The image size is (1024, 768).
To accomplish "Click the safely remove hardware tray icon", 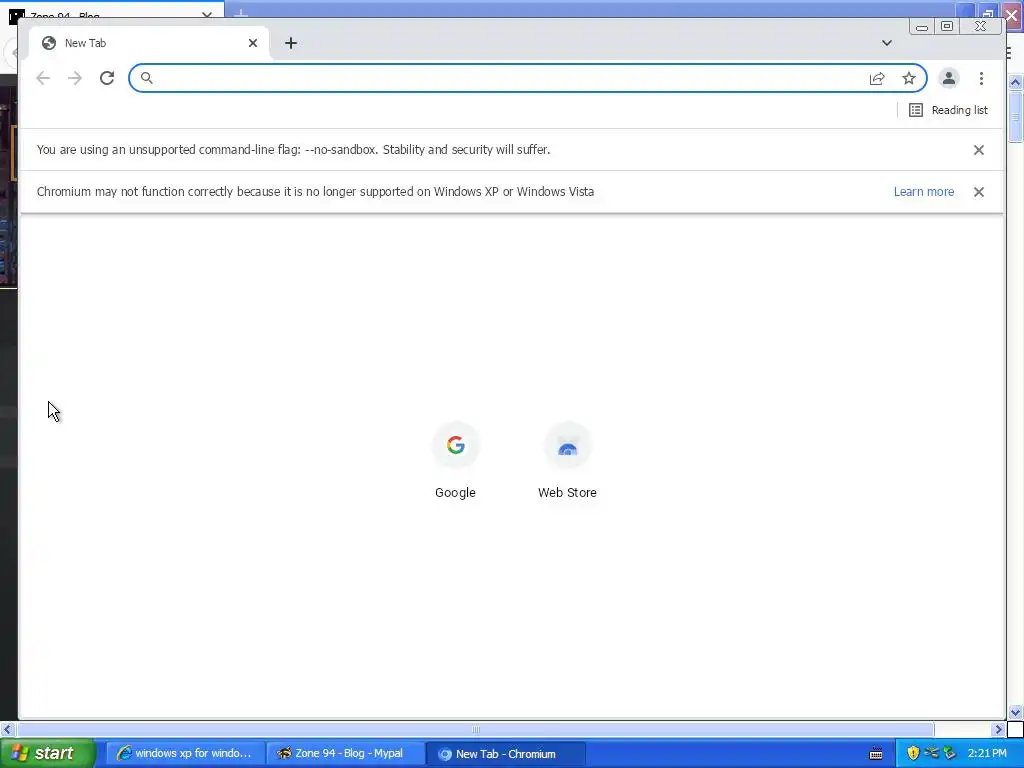I will pos(950,754).
